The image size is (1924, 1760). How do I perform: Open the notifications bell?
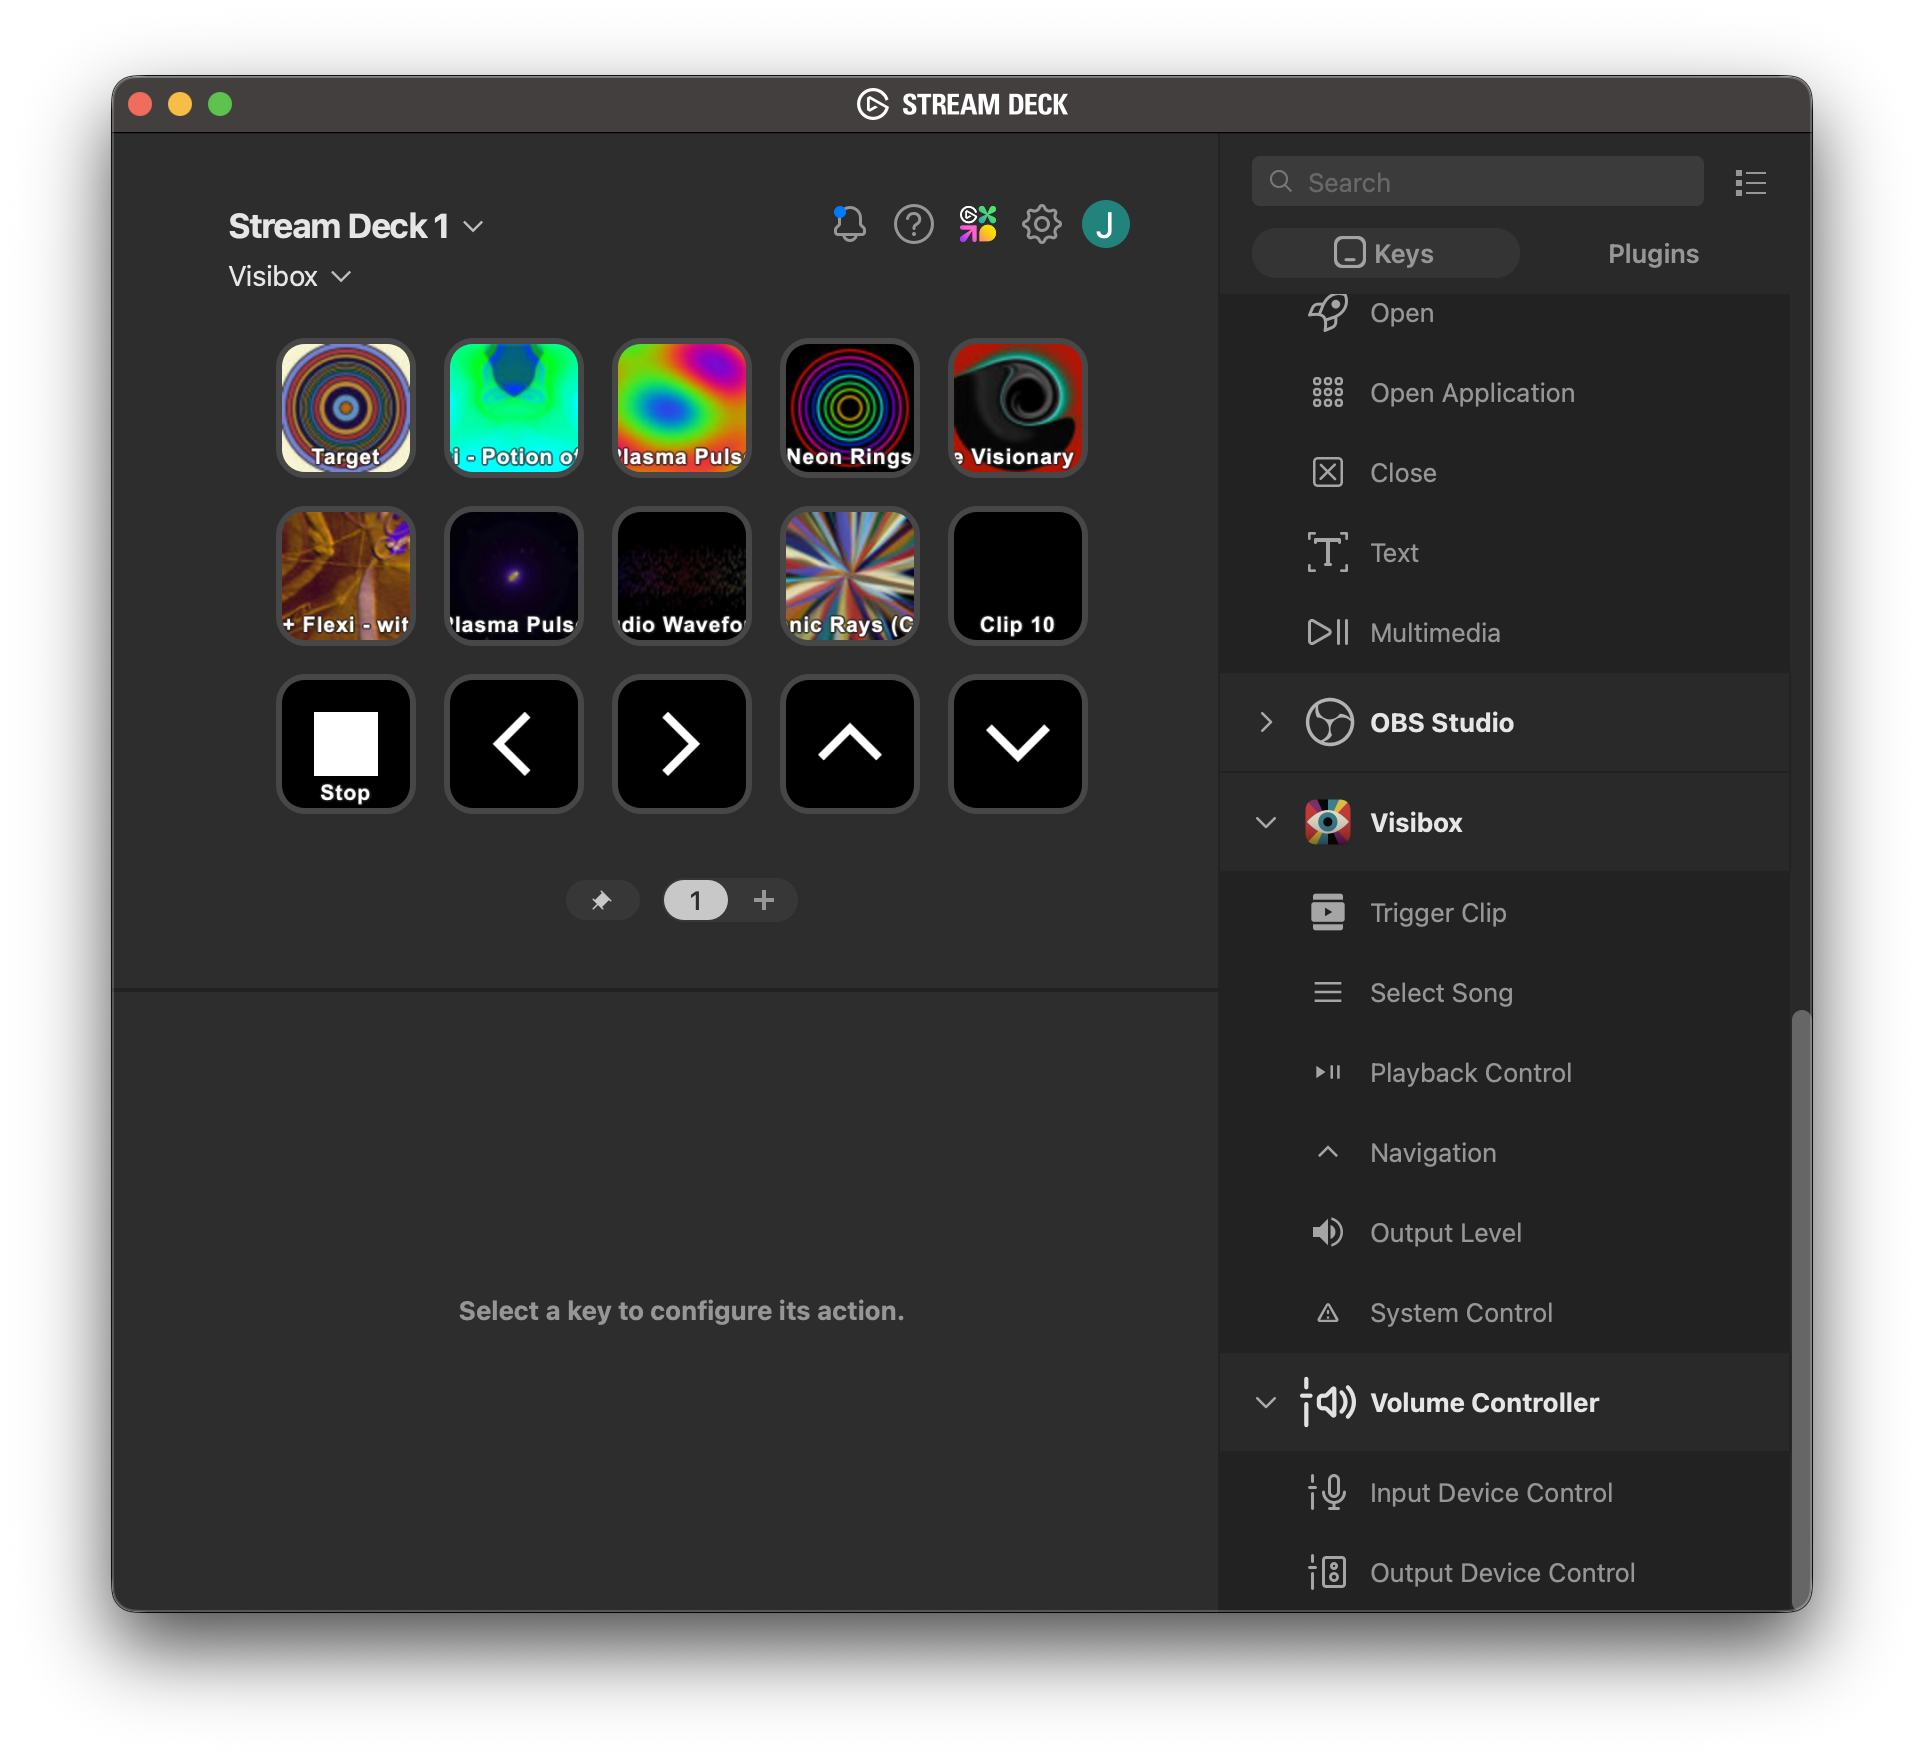point(849,224)
